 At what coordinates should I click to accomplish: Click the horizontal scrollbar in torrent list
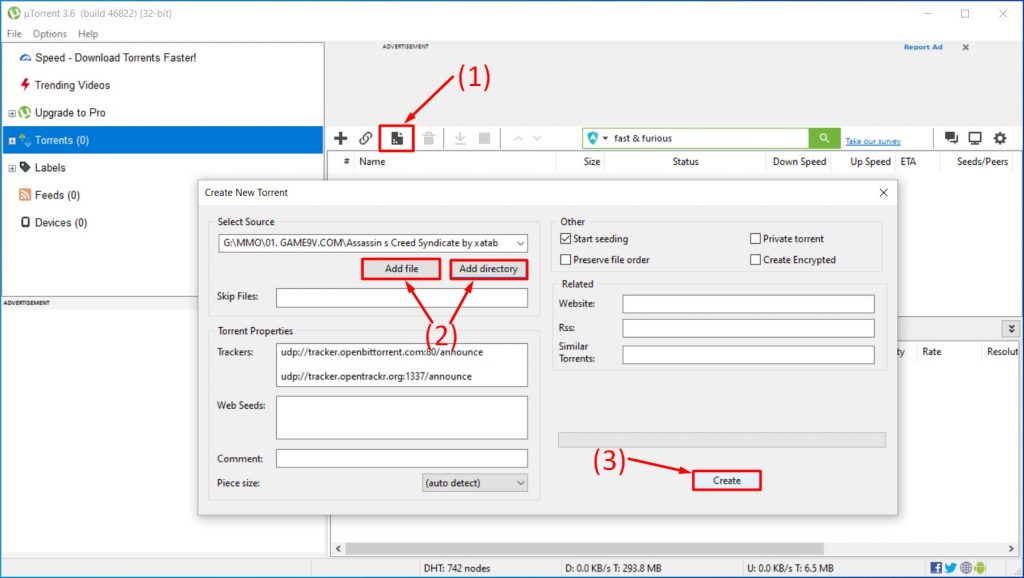tap(584, 549)
